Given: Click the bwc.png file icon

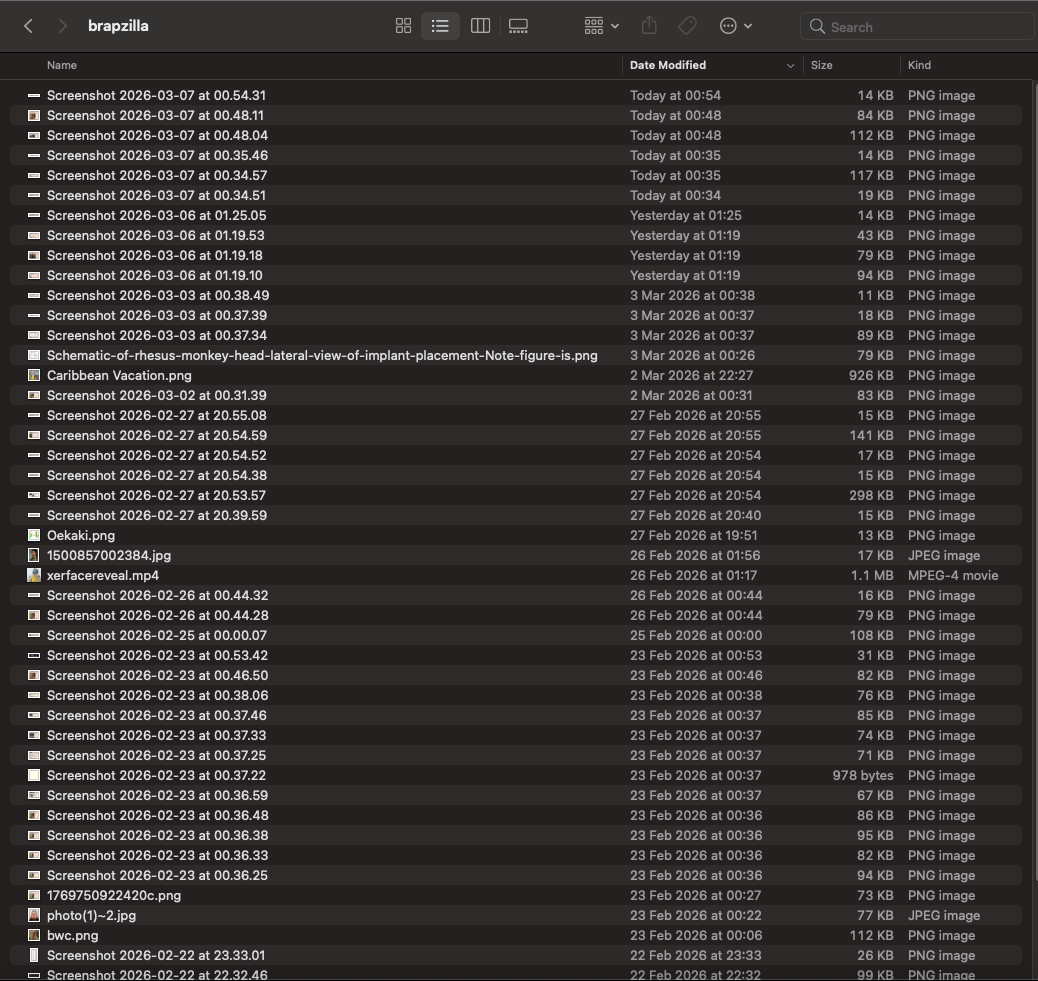Looking at the screenshot, I should pos(34,935).
